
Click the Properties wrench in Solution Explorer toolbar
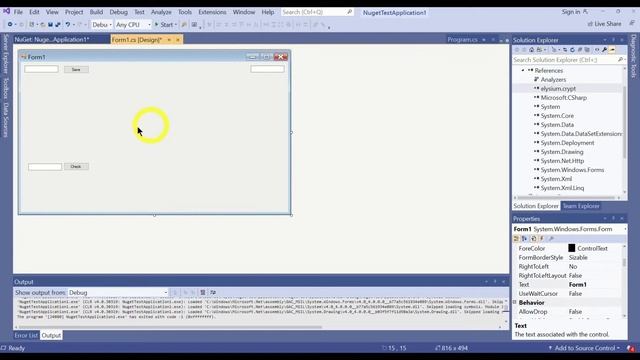pos(604,50)
